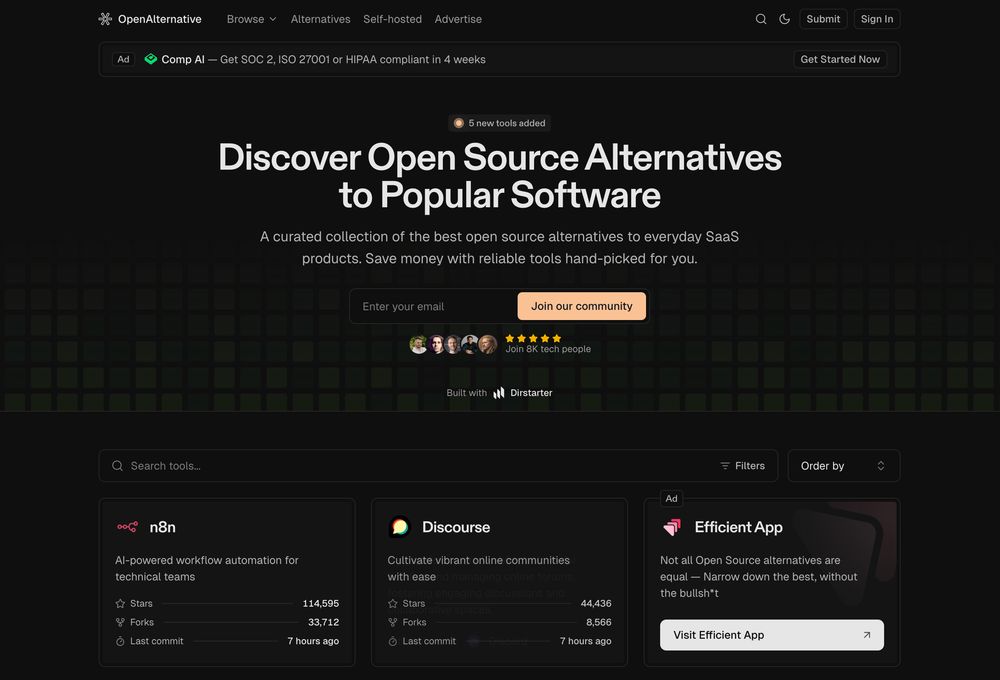Click the 5 new tools added badge

pos(499,123)
